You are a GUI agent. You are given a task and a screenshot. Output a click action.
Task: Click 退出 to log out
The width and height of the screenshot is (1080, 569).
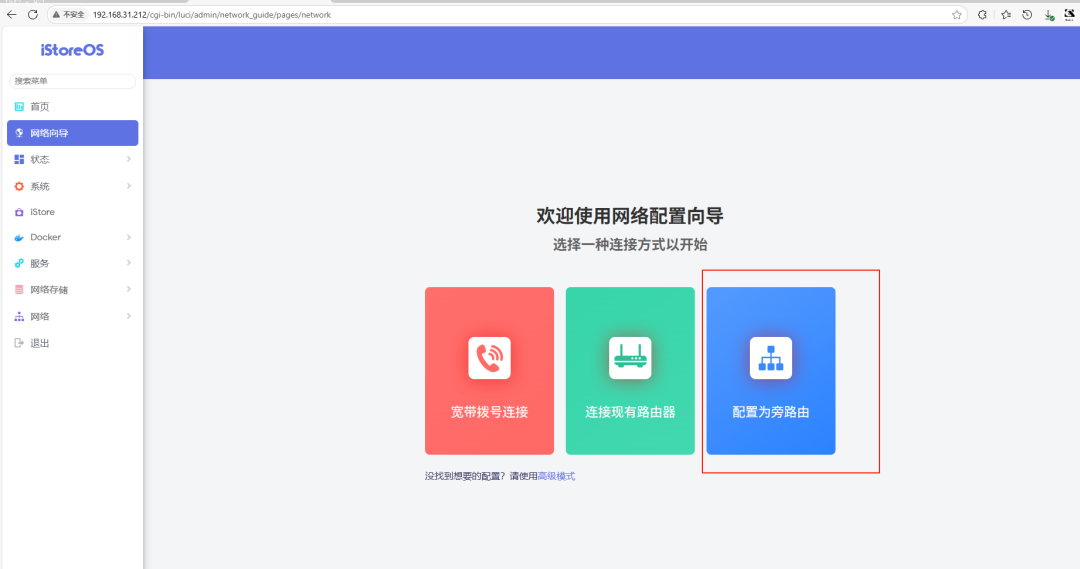pyautogui.click(x=40, y=343)
